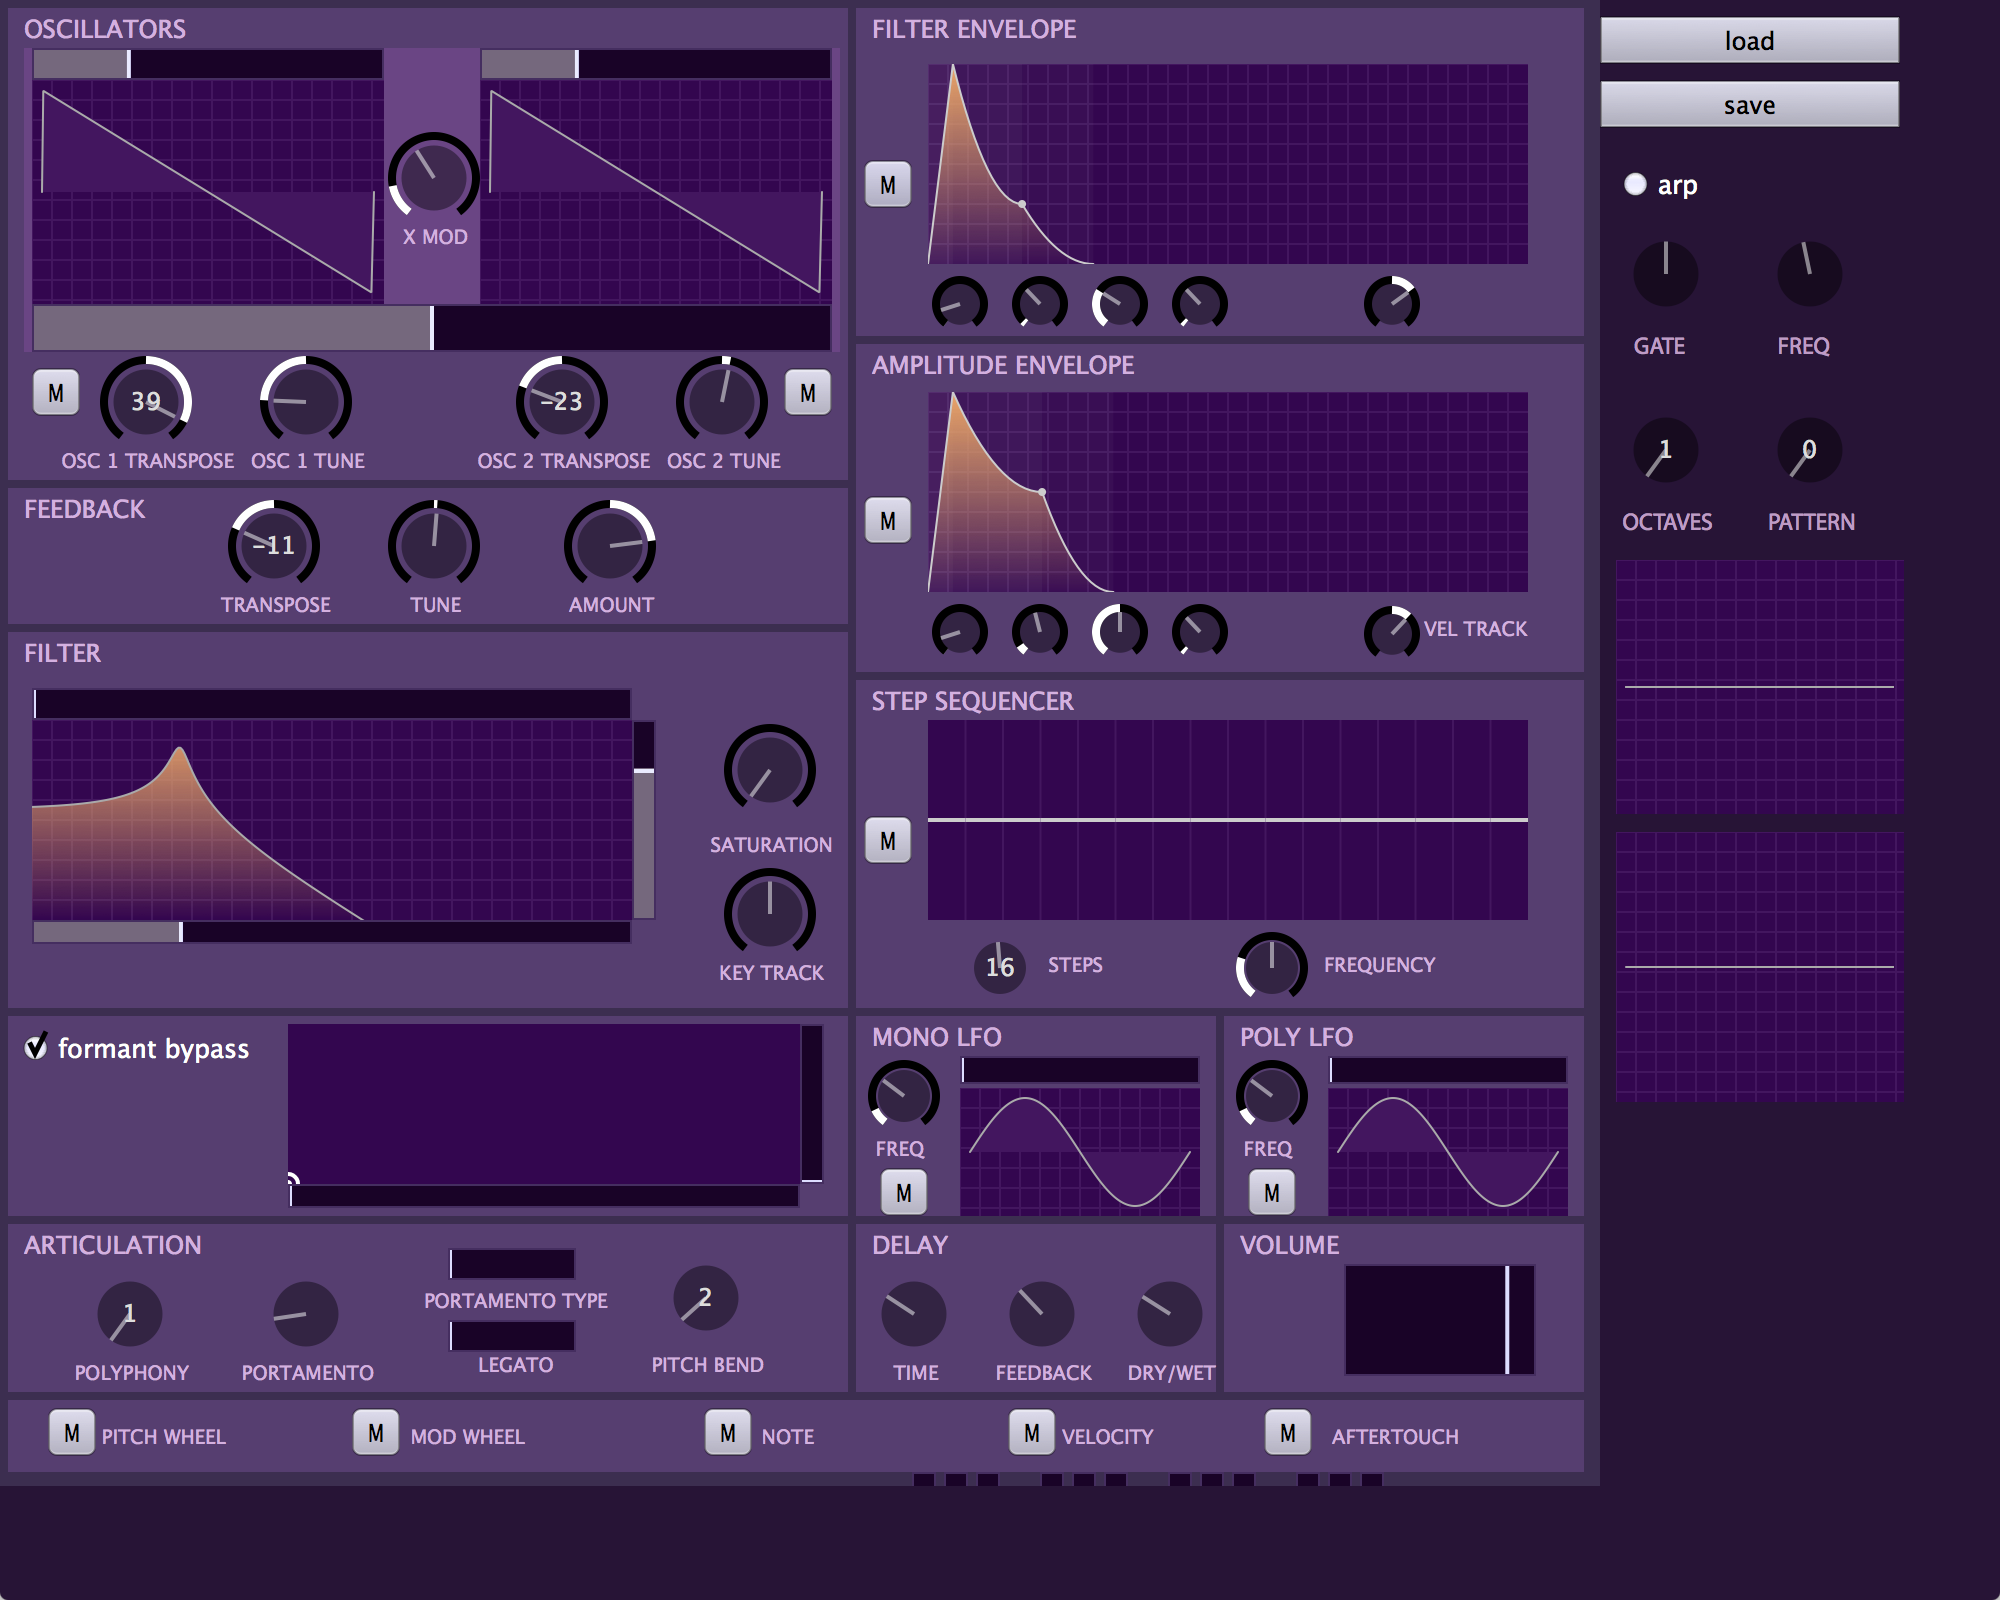The width and height of the screenshot is (2000, 1600).
Task: Activate MIDI learn for the Filter Envelope
Action: click(x=887, y=184)
